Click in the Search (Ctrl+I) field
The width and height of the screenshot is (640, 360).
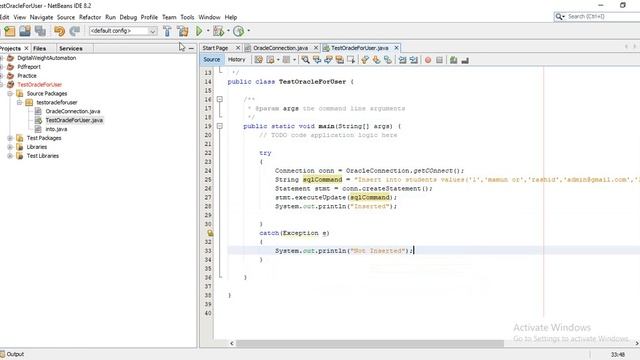603,16
